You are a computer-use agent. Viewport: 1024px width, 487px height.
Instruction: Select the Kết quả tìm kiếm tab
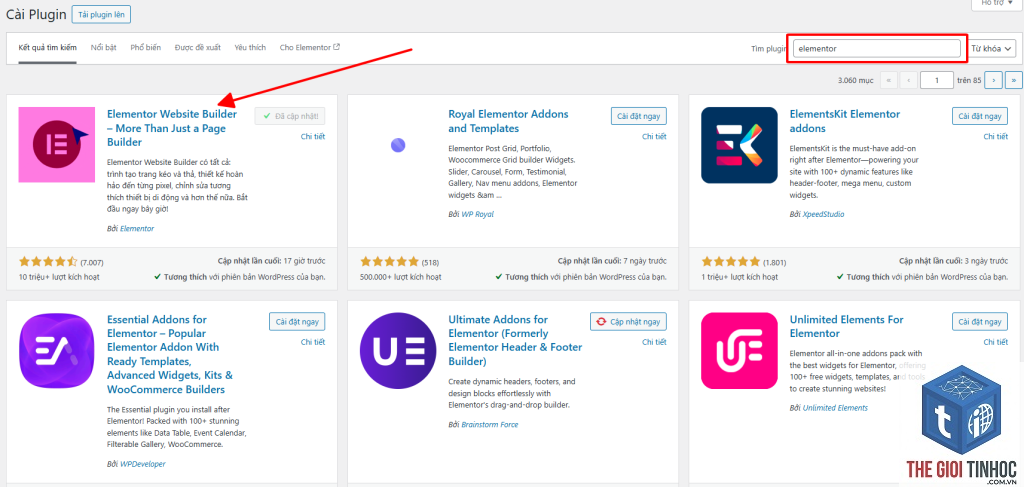click(x=48, y=48)
